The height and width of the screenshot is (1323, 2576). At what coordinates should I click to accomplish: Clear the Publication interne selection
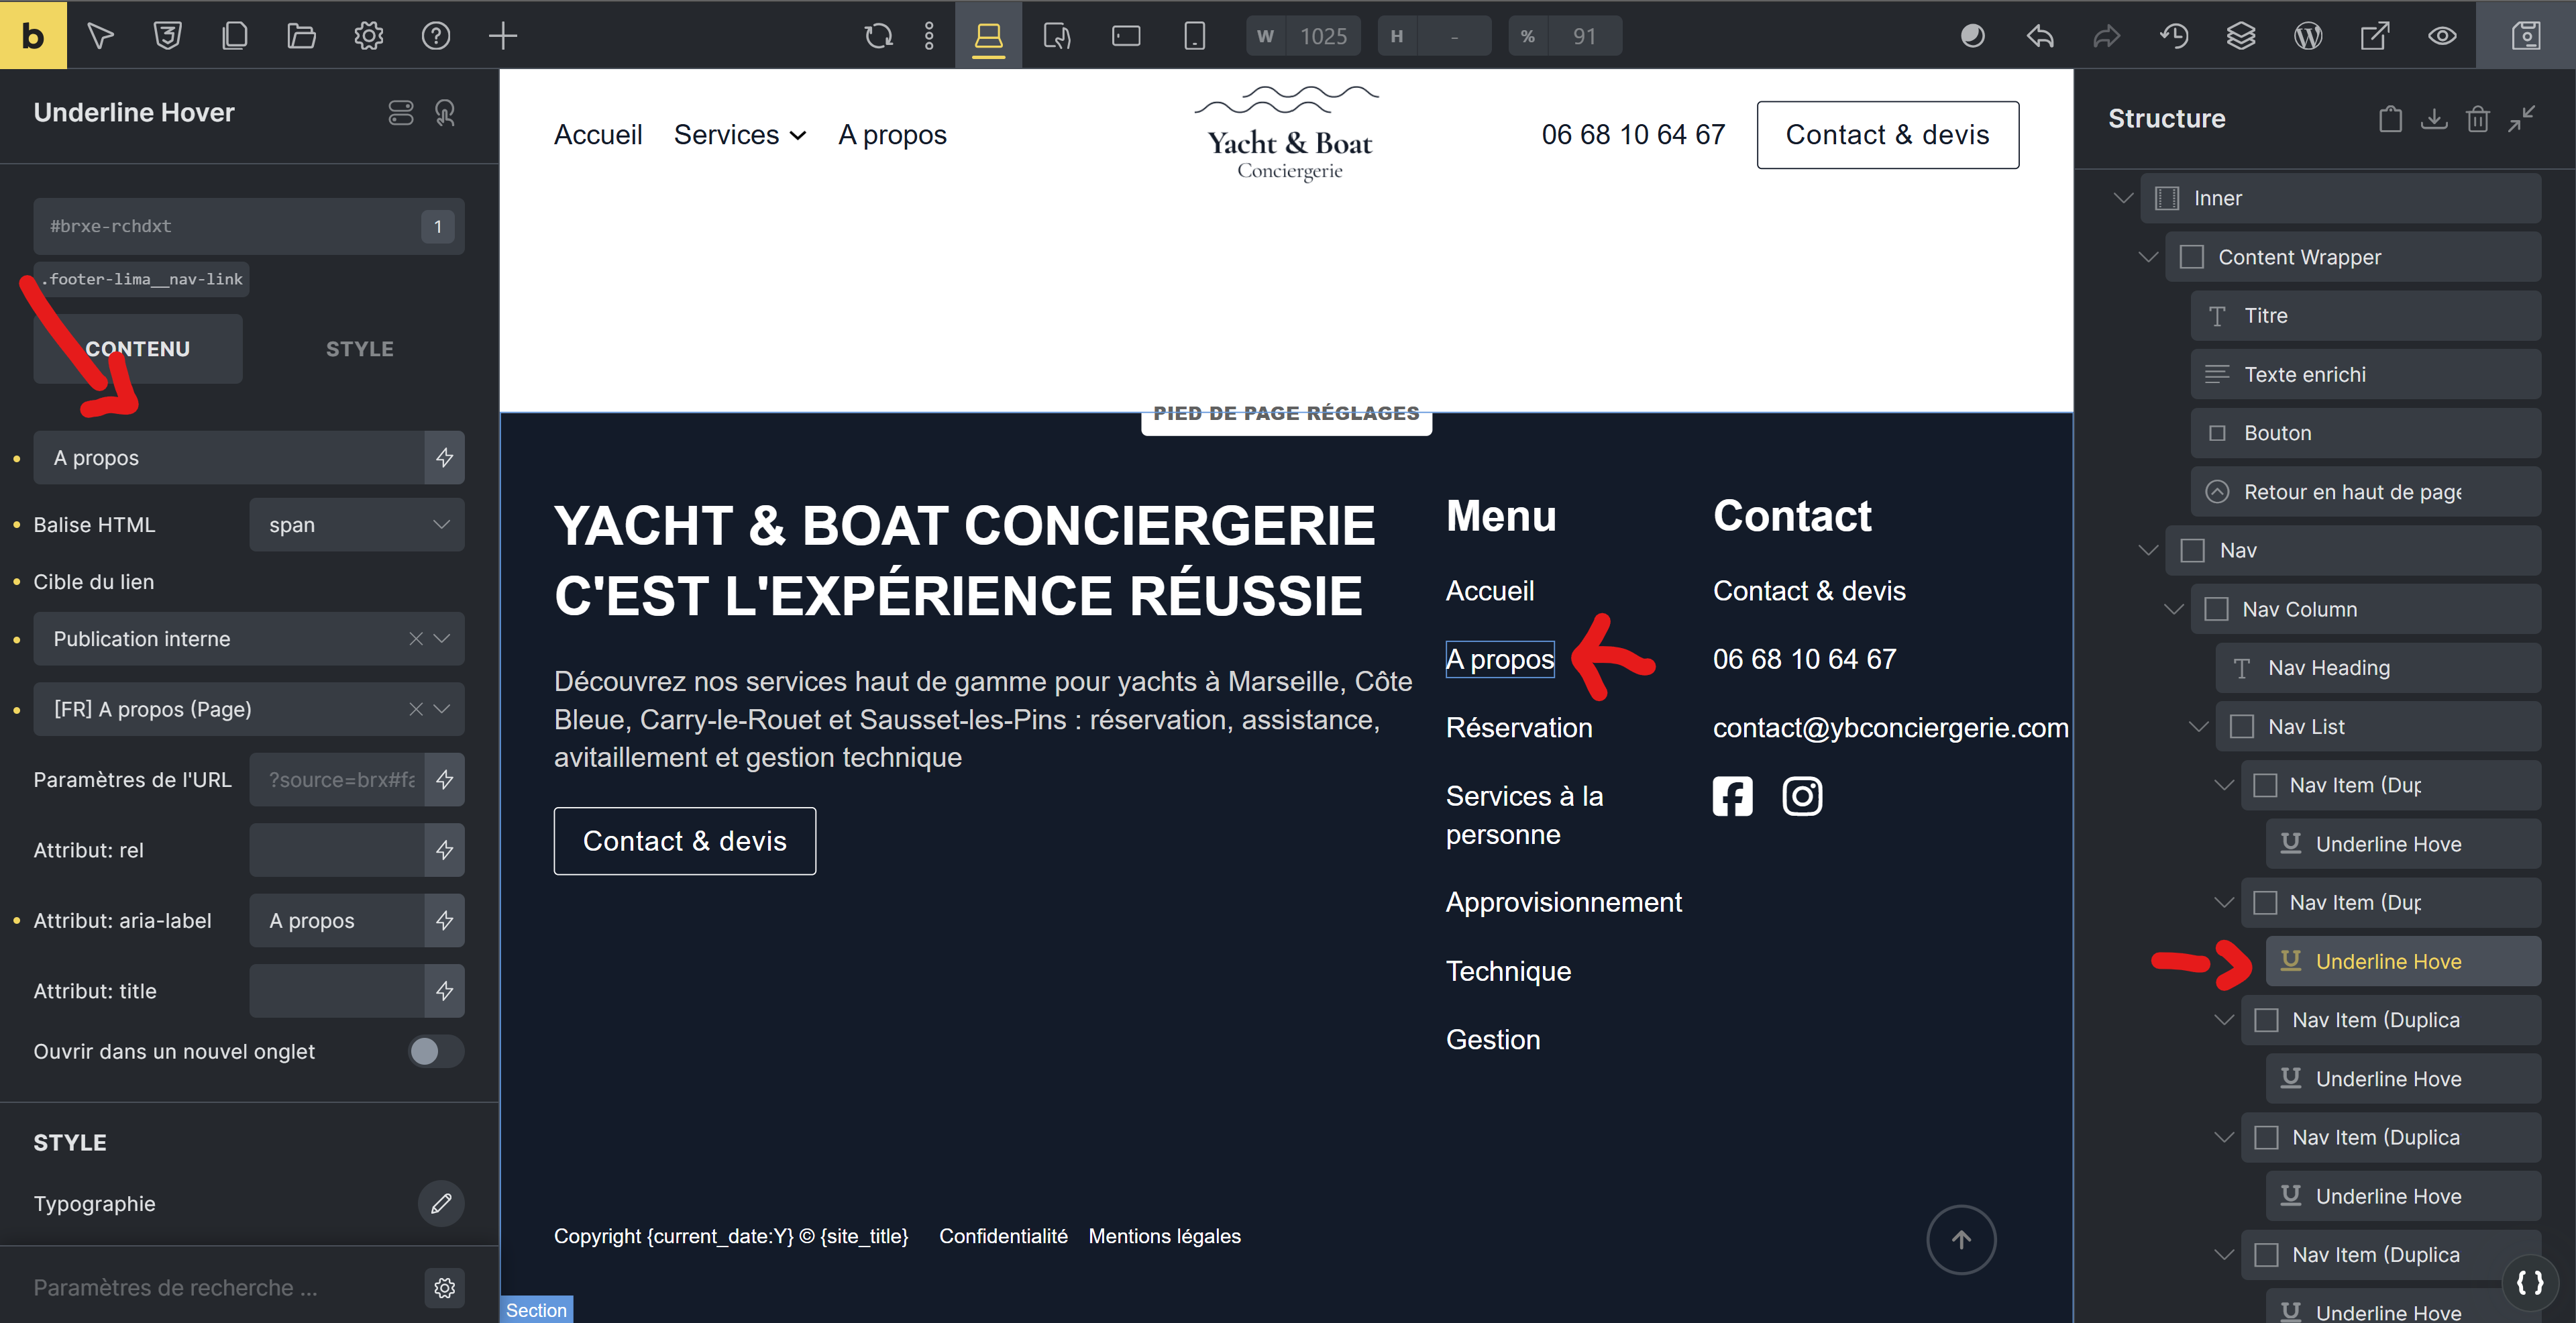(416, 639)
